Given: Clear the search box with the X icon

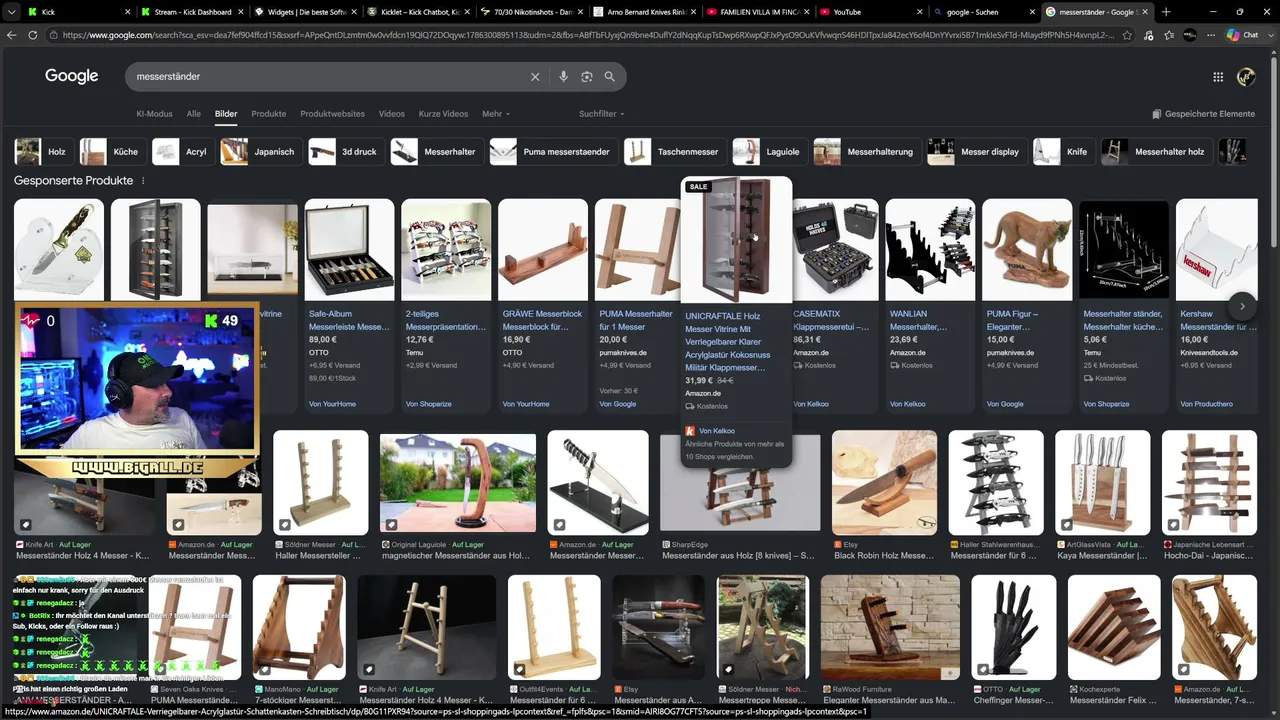Looking at the screenshot, I should [x=535, y=77].
